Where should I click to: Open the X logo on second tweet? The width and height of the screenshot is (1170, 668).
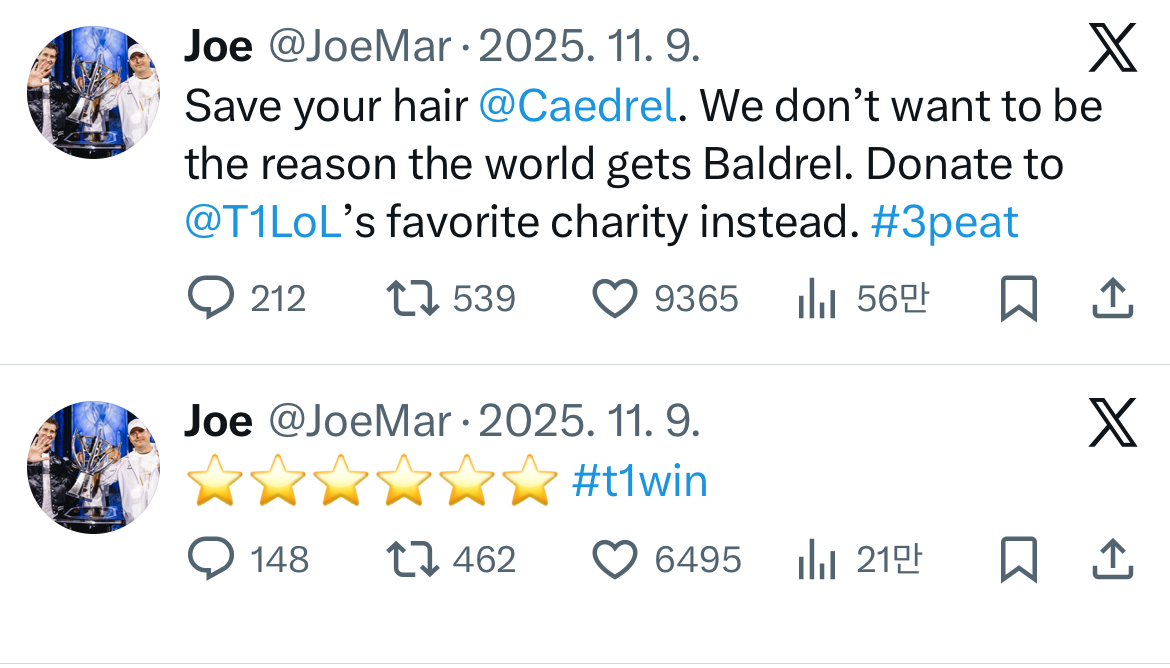(1112, 422)
